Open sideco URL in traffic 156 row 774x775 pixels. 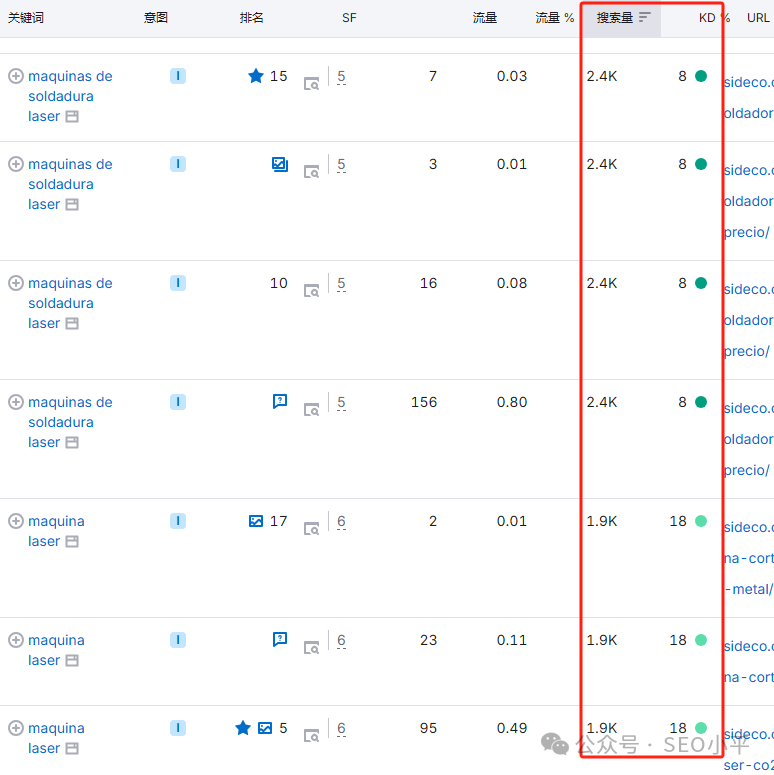click(x=748, y=439)
